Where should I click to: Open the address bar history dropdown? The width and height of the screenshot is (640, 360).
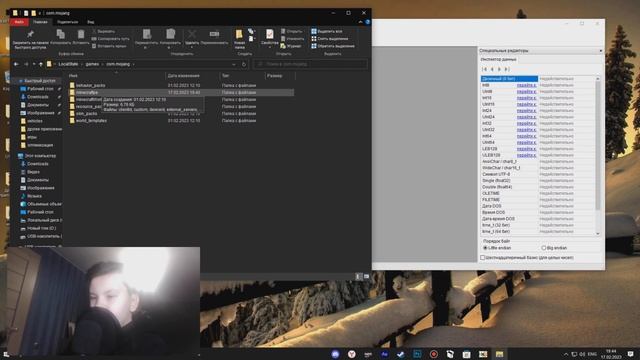[x=234, y=64]
